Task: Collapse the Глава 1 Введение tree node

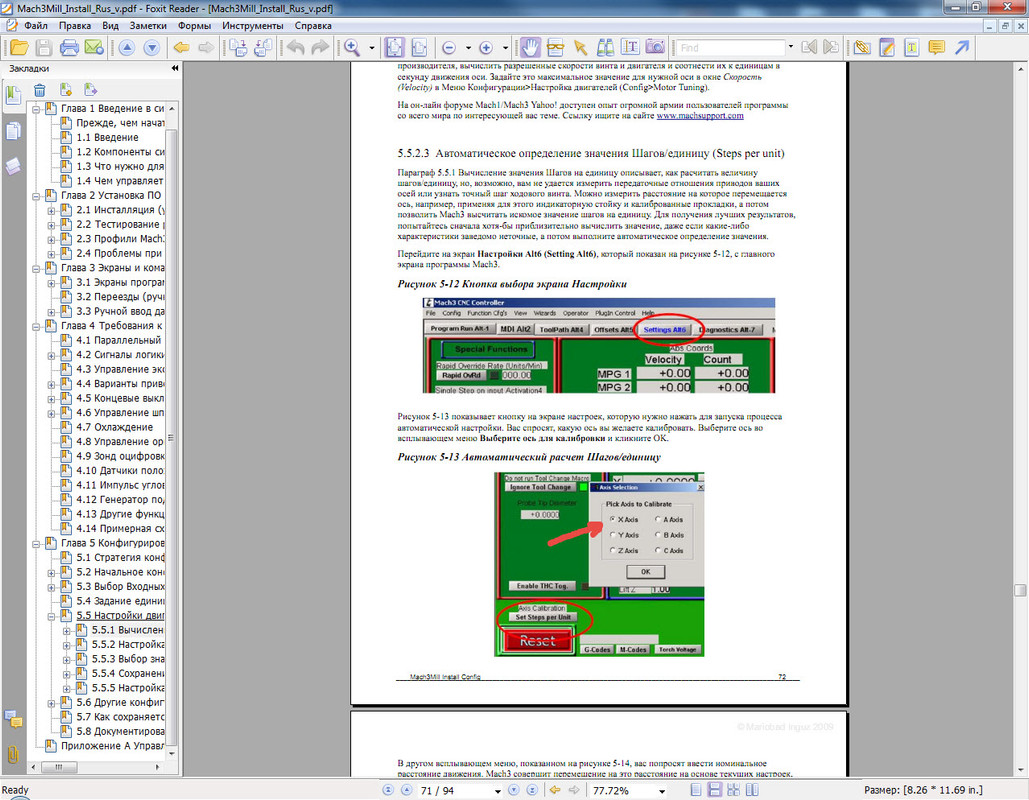Action: tap(36, 109)
